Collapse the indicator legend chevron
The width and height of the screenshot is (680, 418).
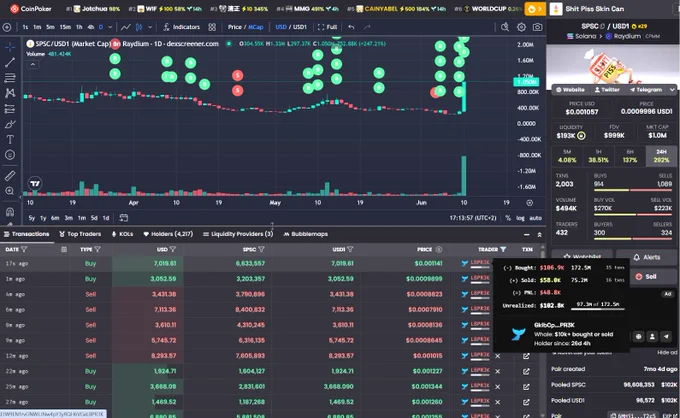click(33, 64)
